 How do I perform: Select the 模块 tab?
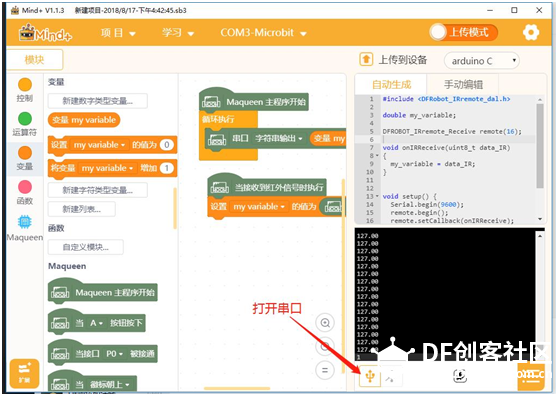[x=35, y=59]
